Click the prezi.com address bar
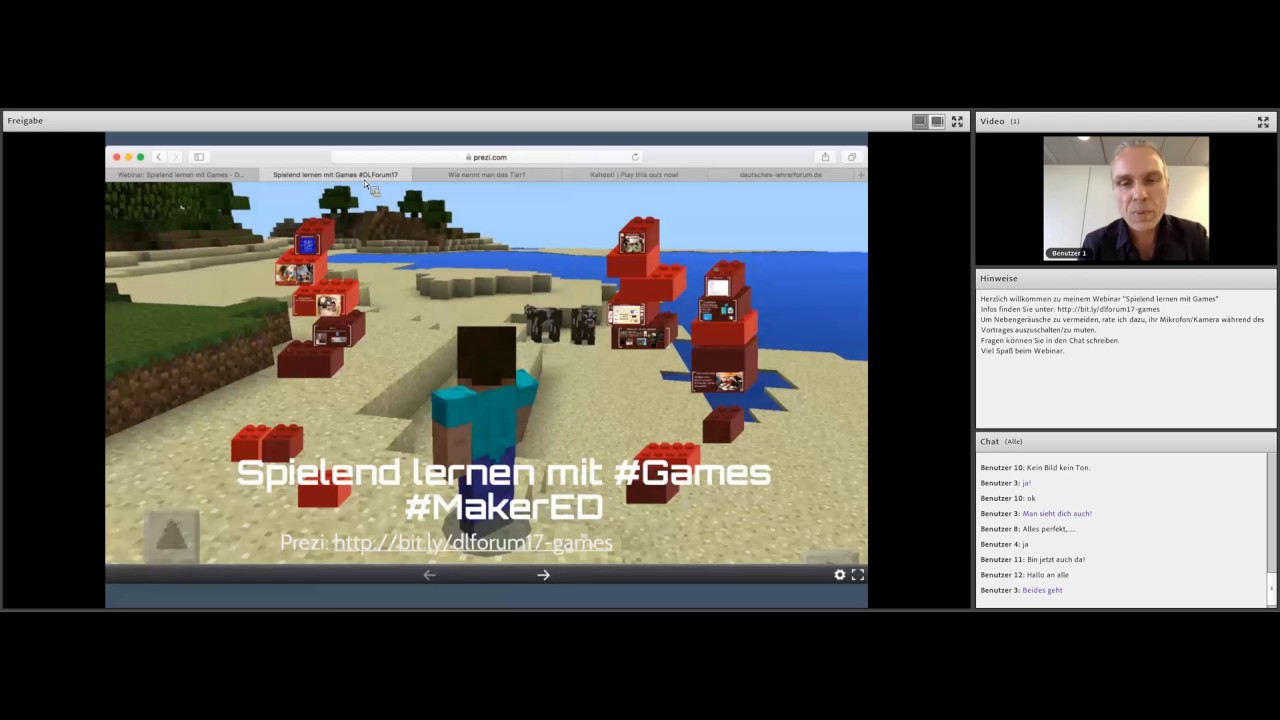 tap(487, 157)
